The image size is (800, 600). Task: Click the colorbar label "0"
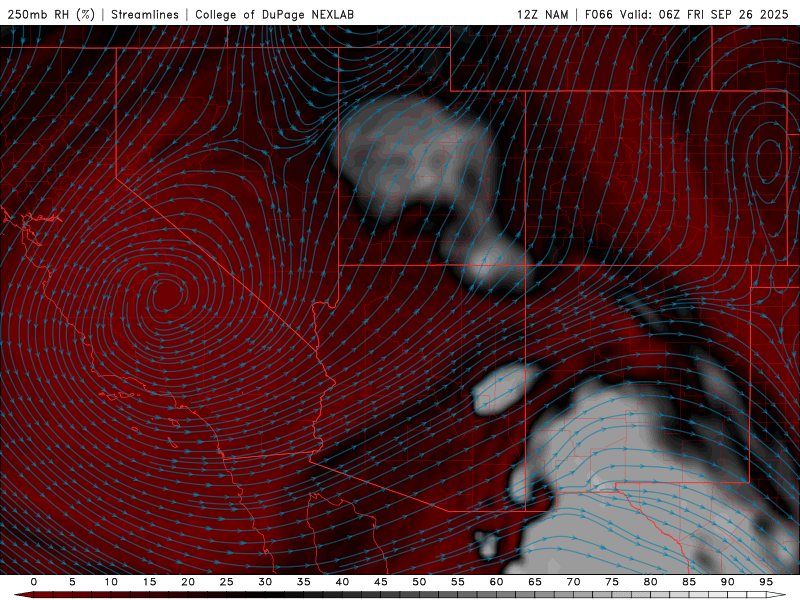click(x=34, y=582)
